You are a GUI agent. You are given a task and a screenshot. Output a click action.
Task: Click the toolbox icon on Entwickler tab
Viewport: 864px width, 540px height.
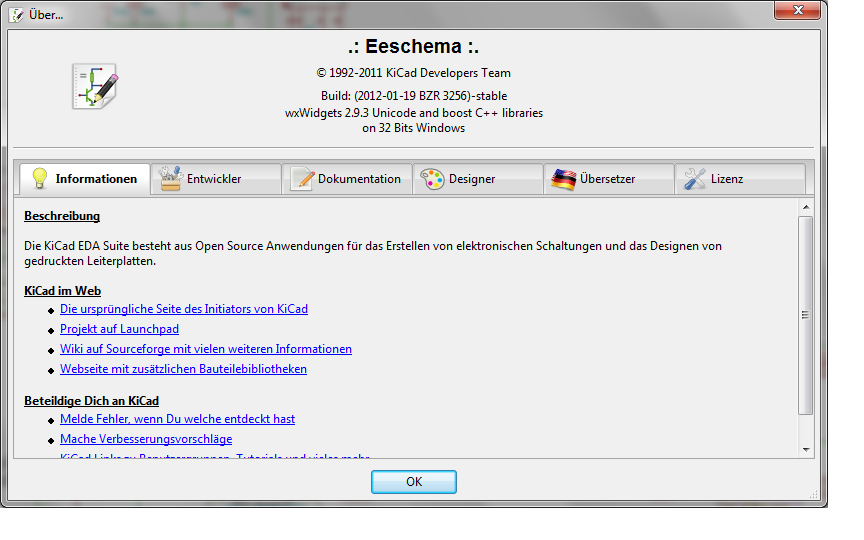[170, 179]
